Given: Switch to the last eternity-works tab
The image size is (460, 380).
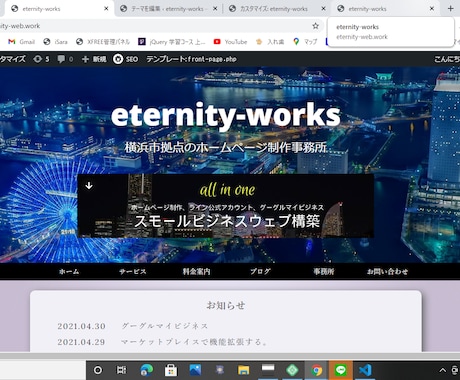Looking at the screenshot, I should pos(385,9).
